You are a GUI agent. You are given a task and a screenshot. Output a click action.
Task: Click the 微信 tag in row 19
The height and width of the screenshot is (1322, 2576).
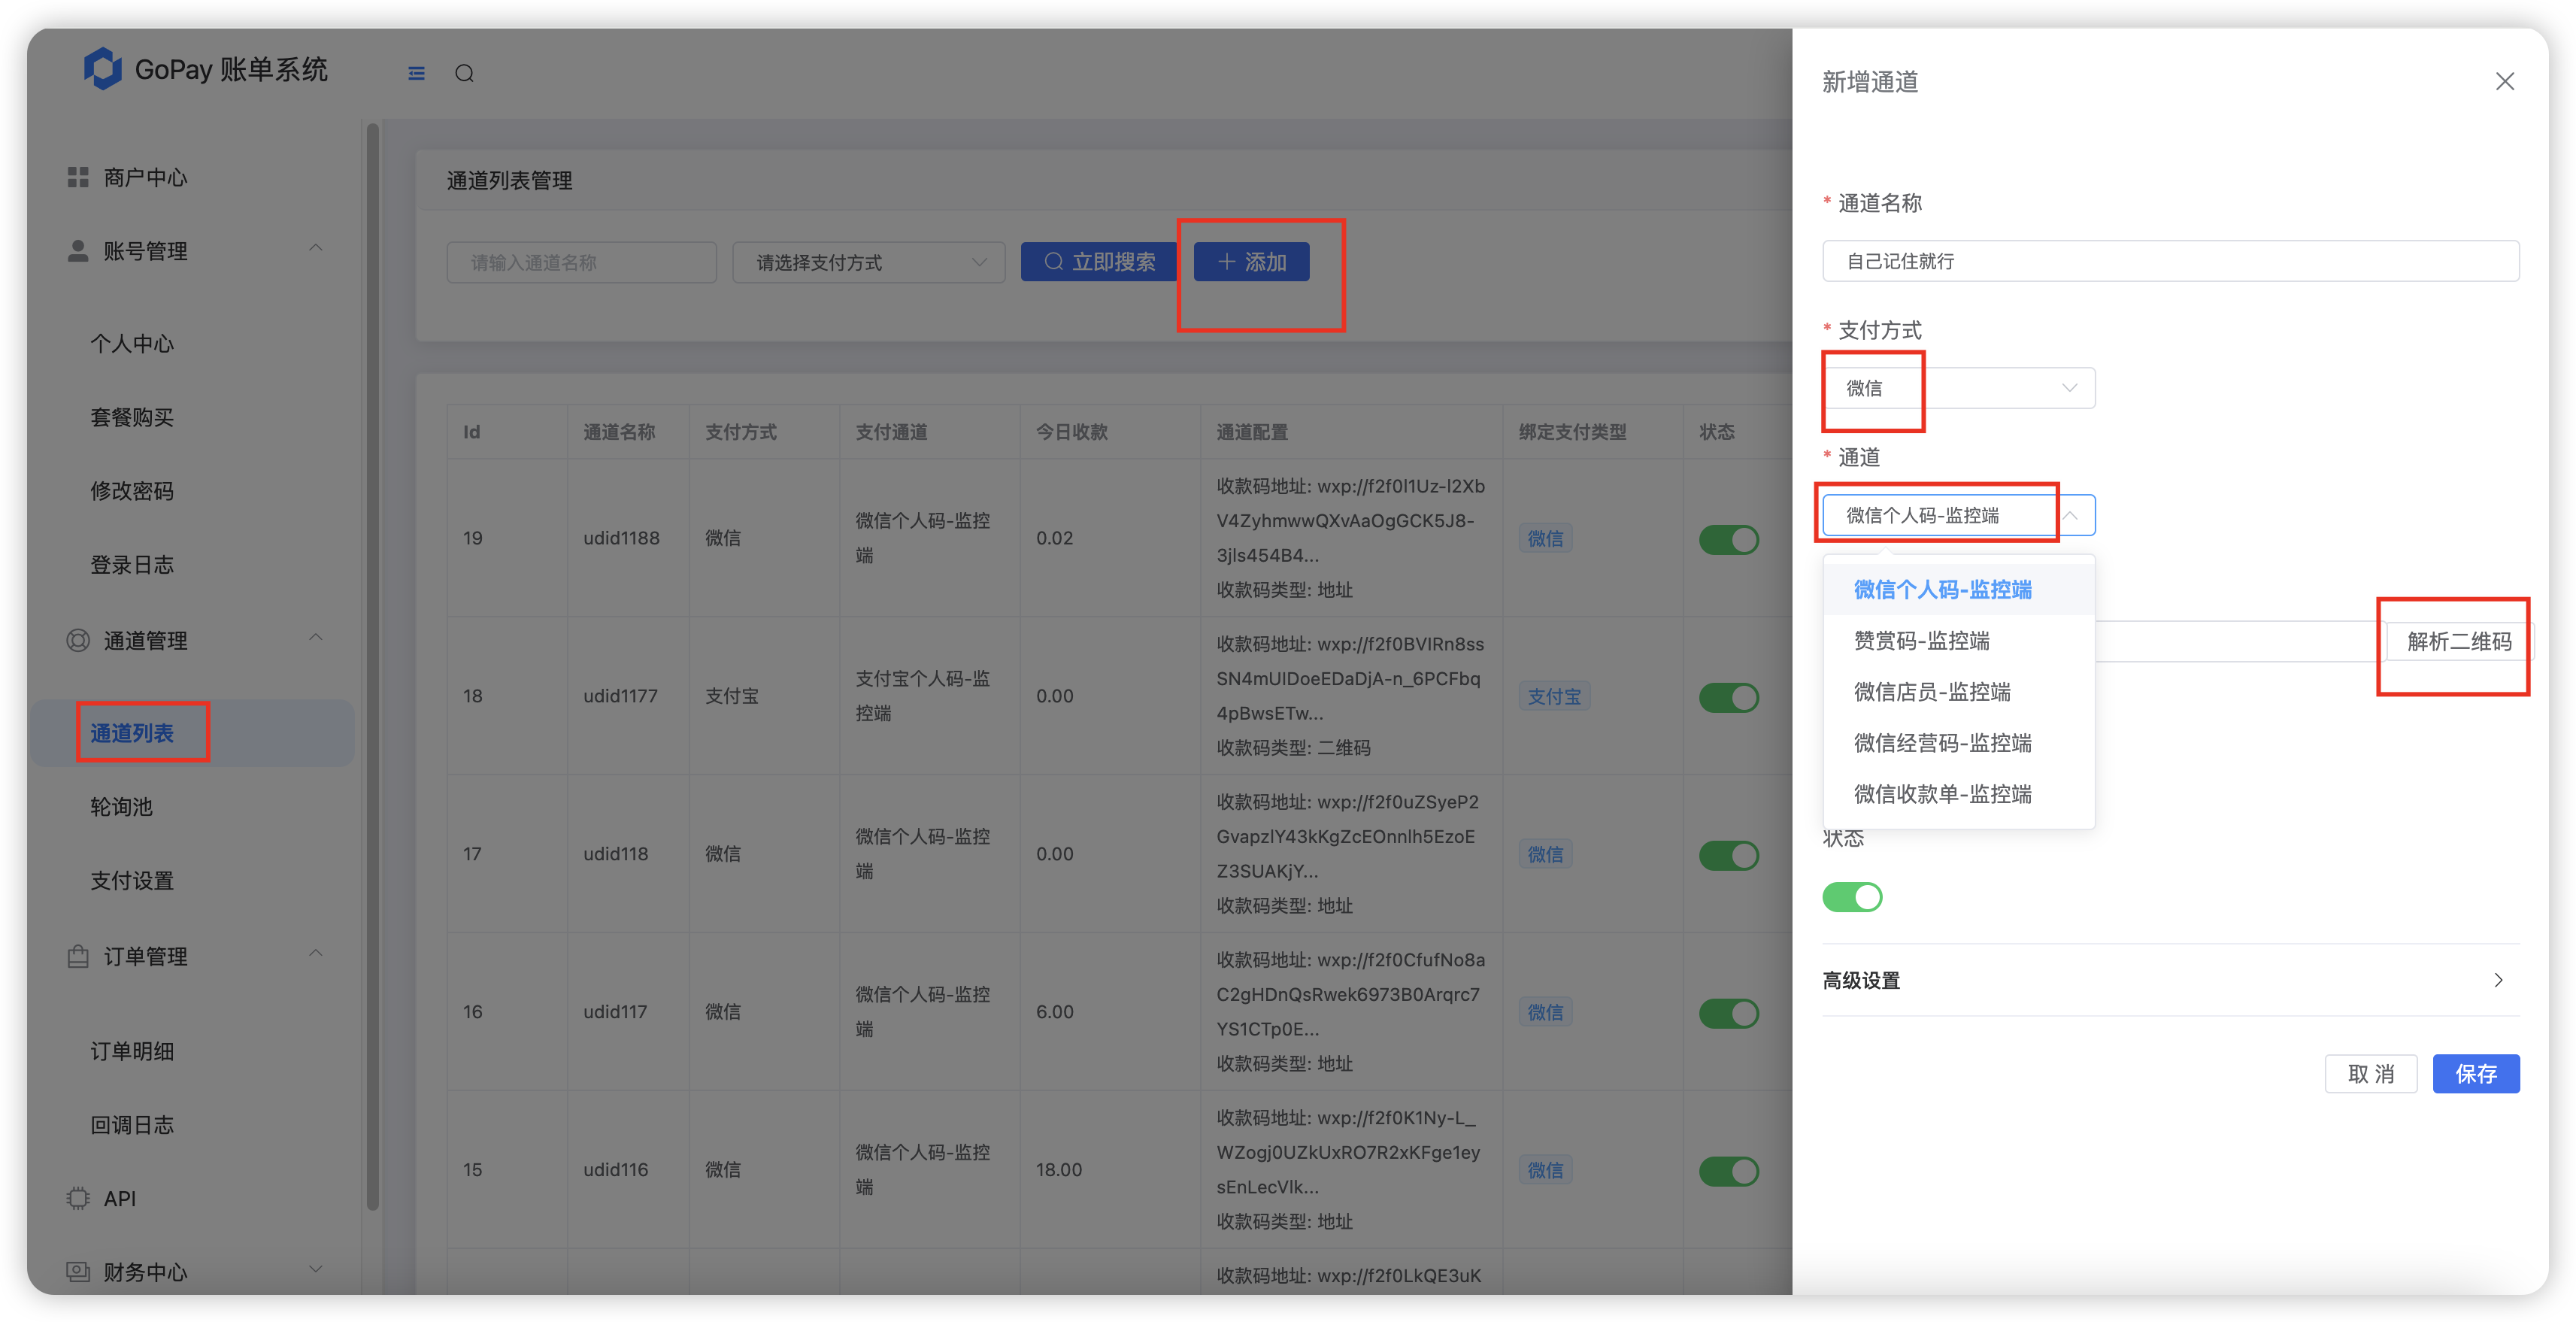1545,538
